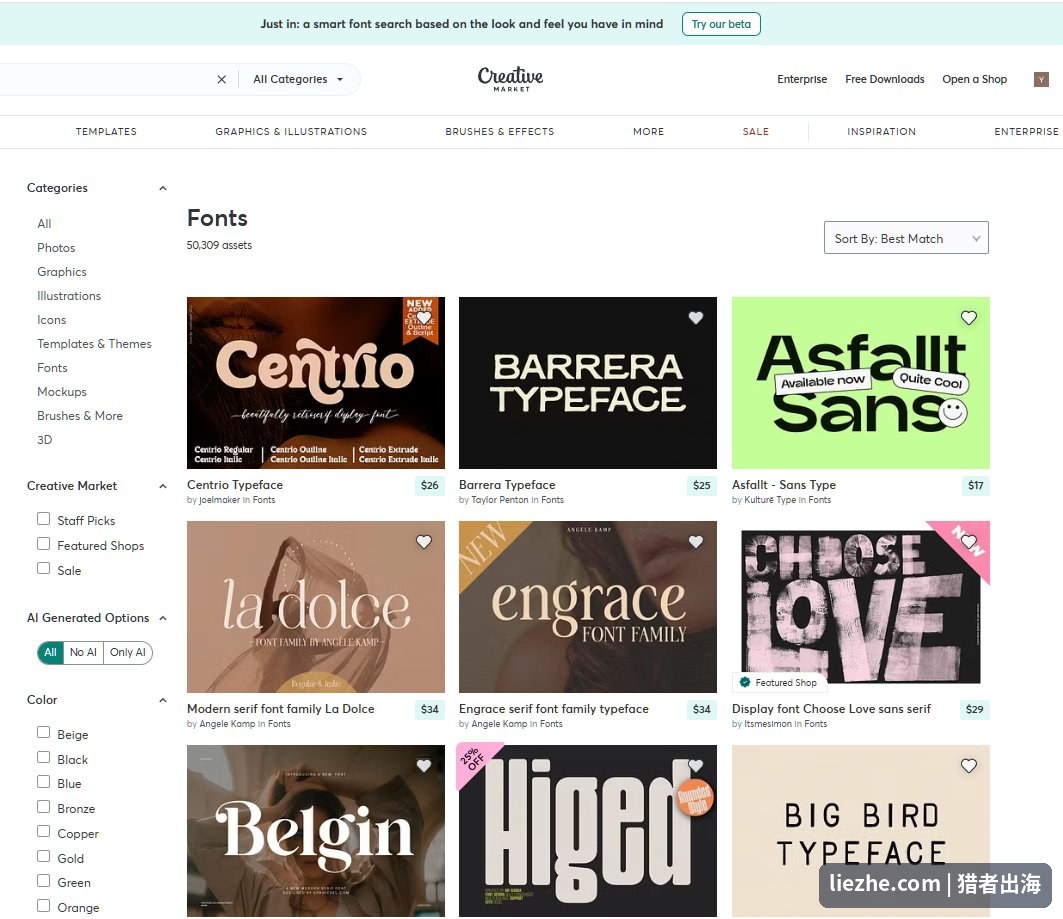Viewport: 1063px width, 919px height.
Task: Open the Graphics & Illustrations menu
Action: [291, 131]
